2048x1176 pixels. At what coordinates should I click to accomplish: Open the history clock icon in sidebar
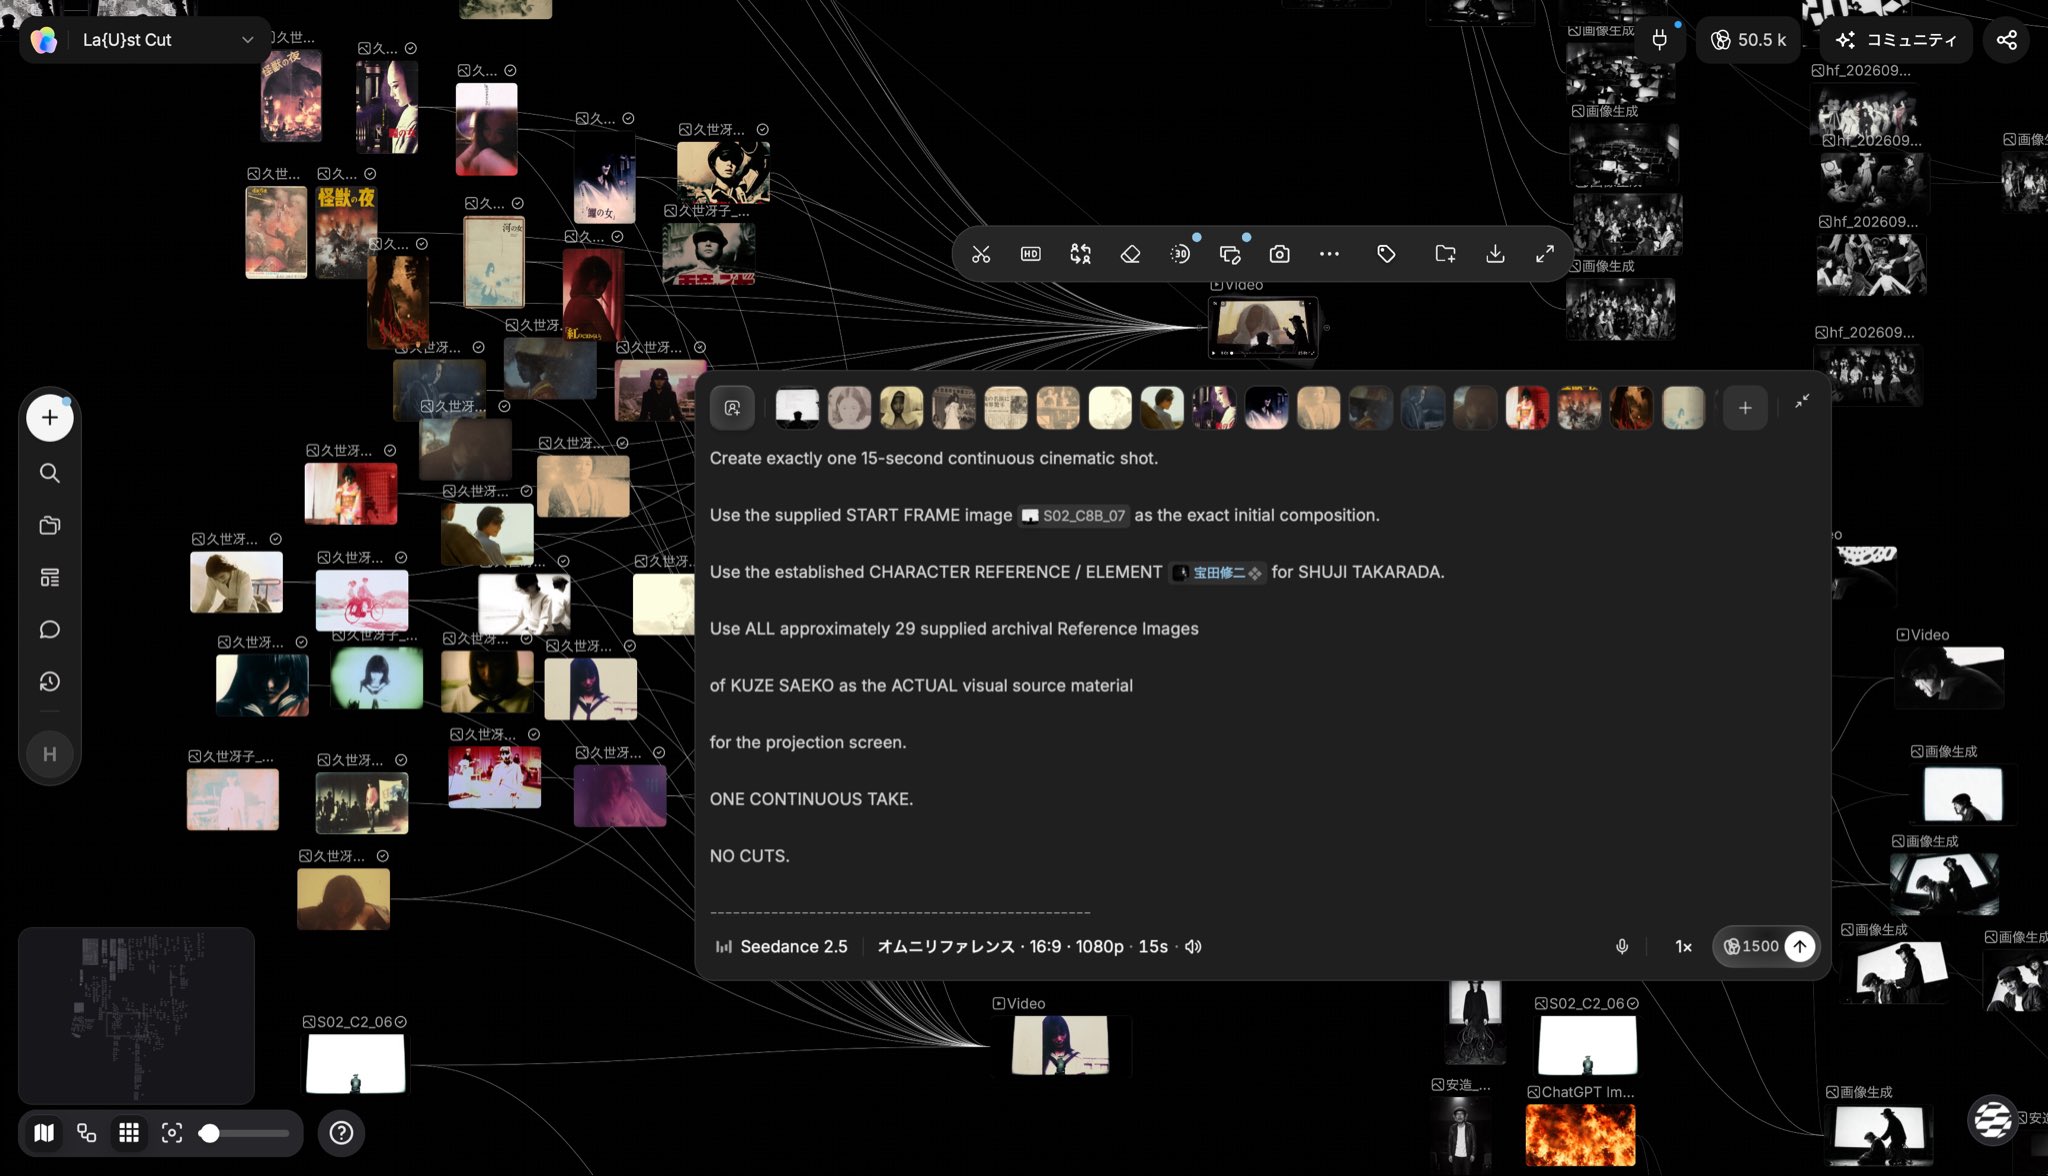coord(49,681)
